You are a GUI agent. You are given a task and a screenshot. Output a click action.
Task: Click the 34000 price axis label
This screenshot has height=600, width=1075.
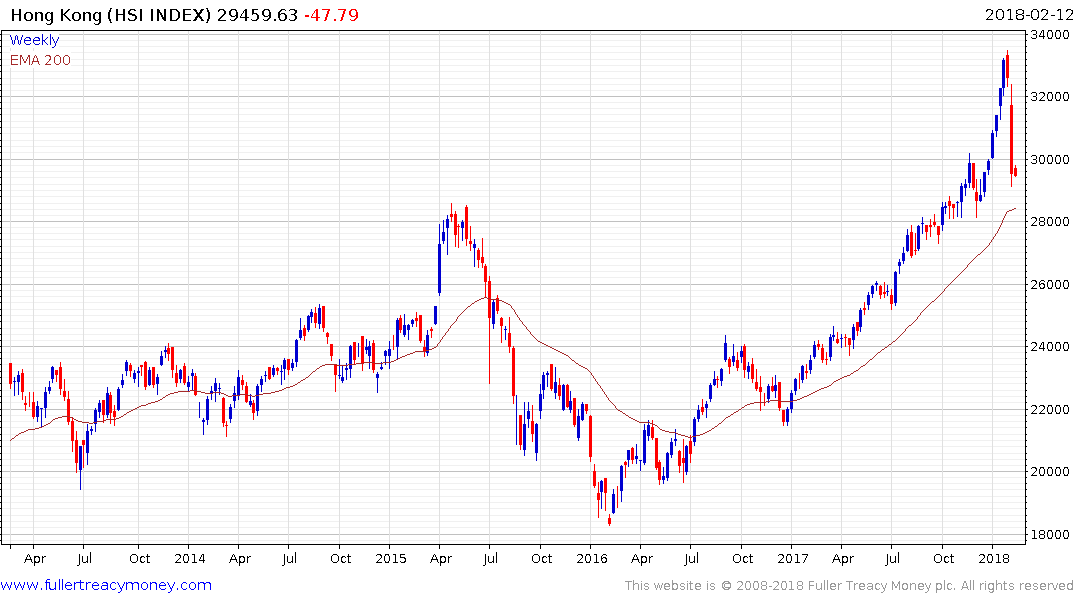(x=1050, y=34)
